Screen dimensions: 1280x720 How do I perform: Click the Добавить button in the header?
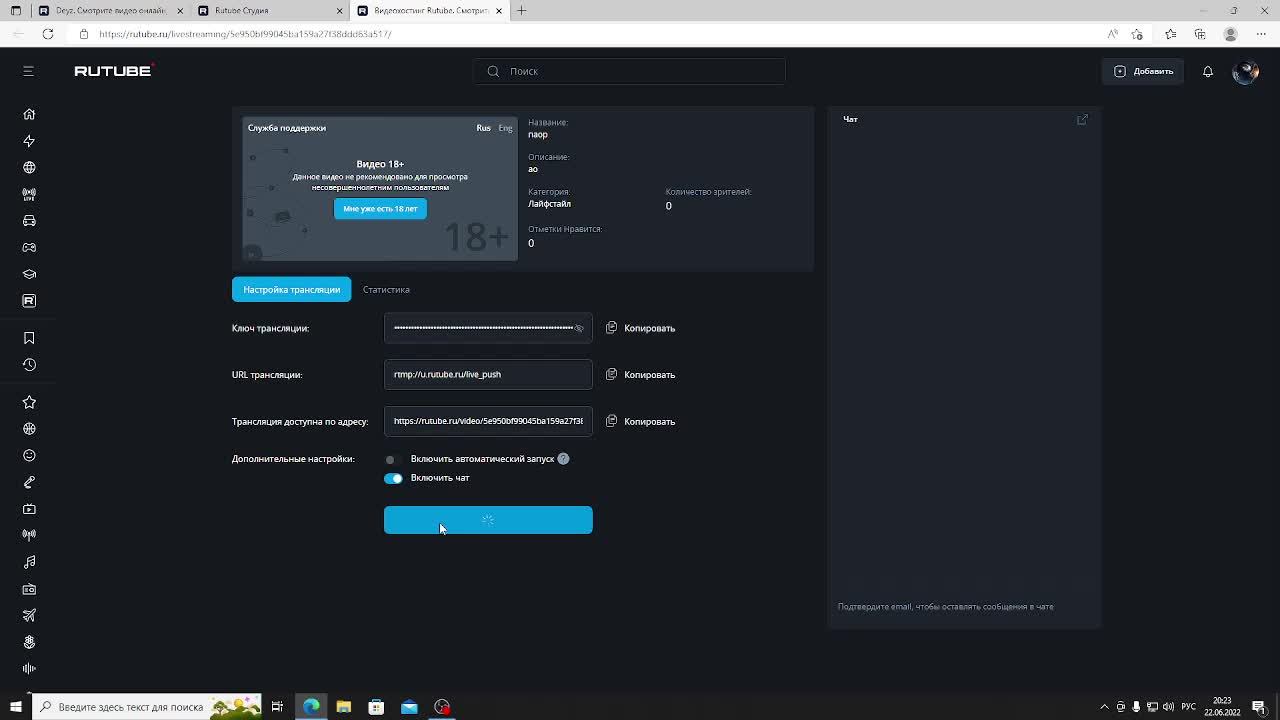click(1143, 71)
